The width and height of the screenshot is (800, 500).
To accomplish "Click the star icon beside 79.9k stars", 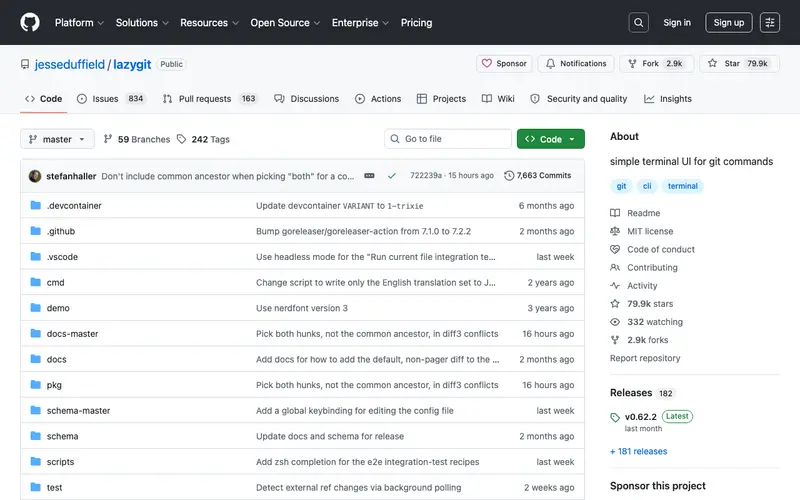I will point(615,304).
